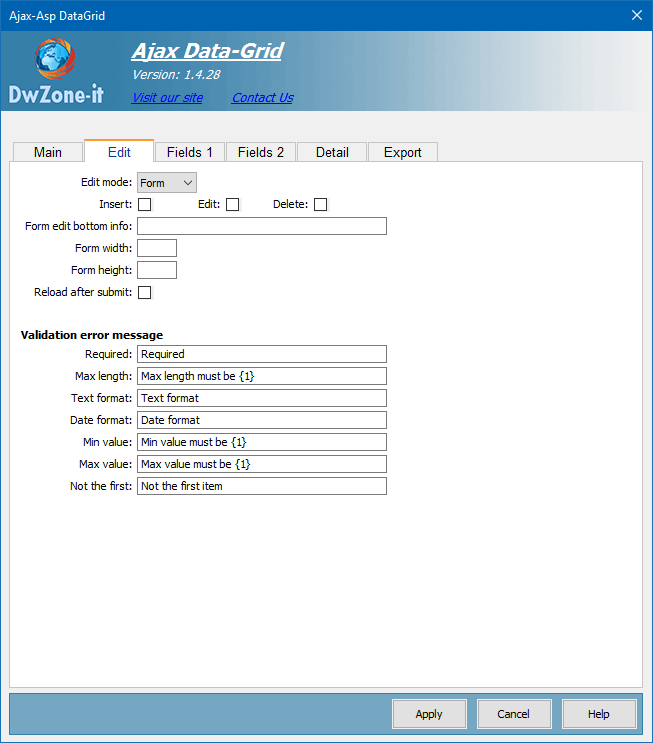The height and width of the screenshot is (743, 653).
Task: Follow the Visit our site link
Action: click(x=167, y=98)
